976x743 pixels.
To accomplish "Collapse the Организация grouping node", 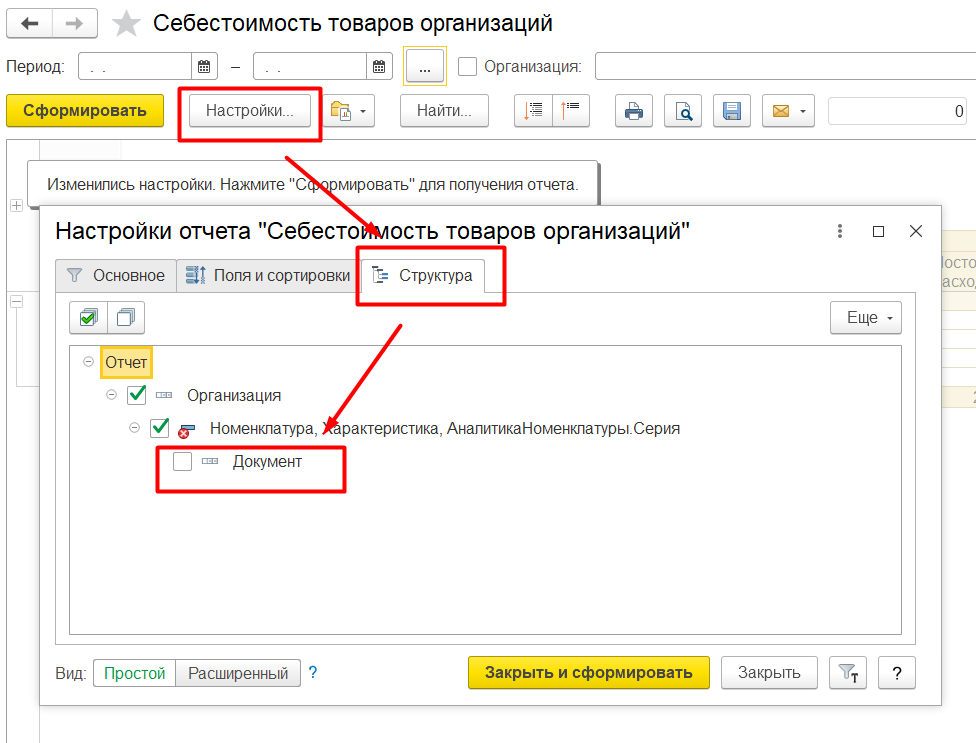I will pos(111,395).
